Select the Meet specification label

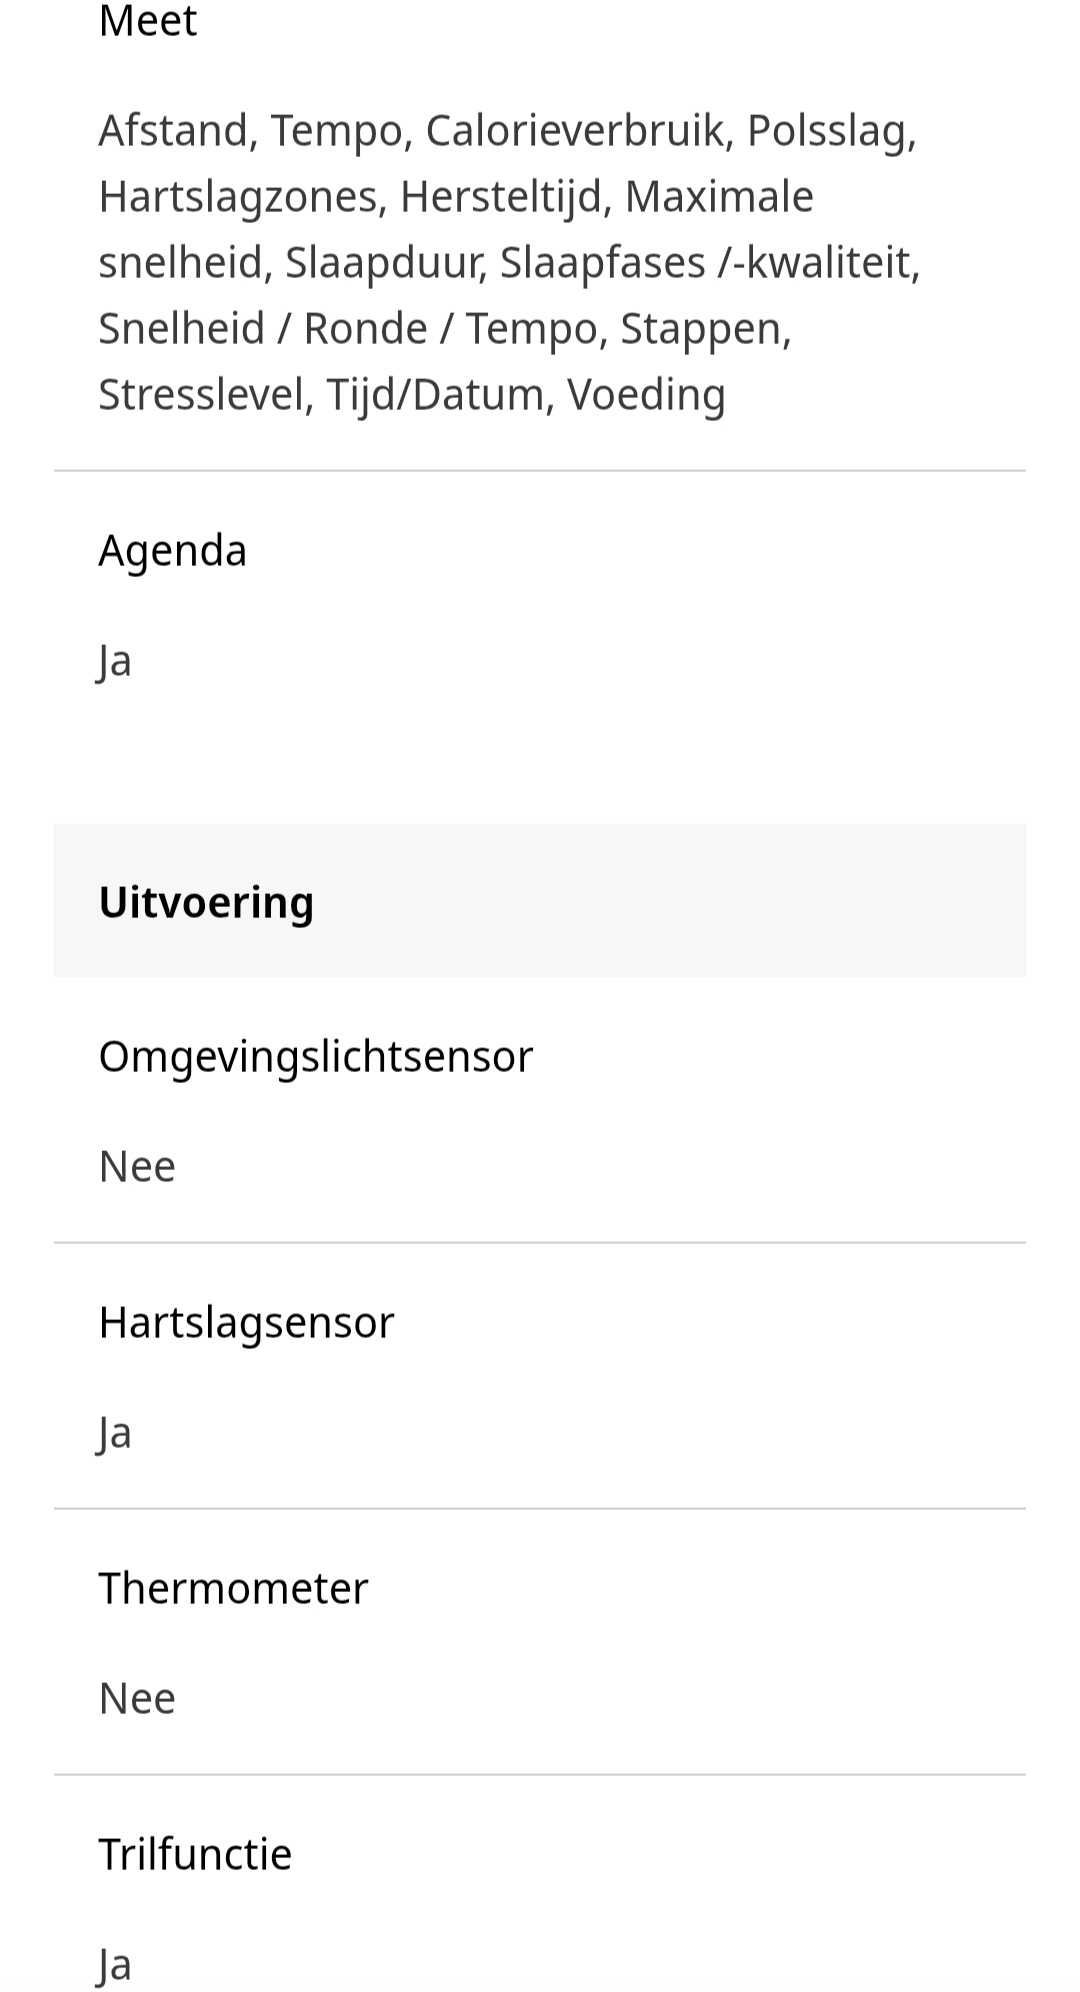point(148,20)
